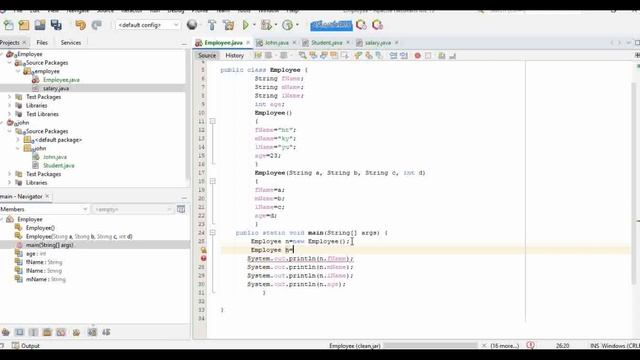Image resolution: width=640 pixels, height=360 pixels.
Task: Click the Open Project toolbar icon
Action: (x=40, y=25)
